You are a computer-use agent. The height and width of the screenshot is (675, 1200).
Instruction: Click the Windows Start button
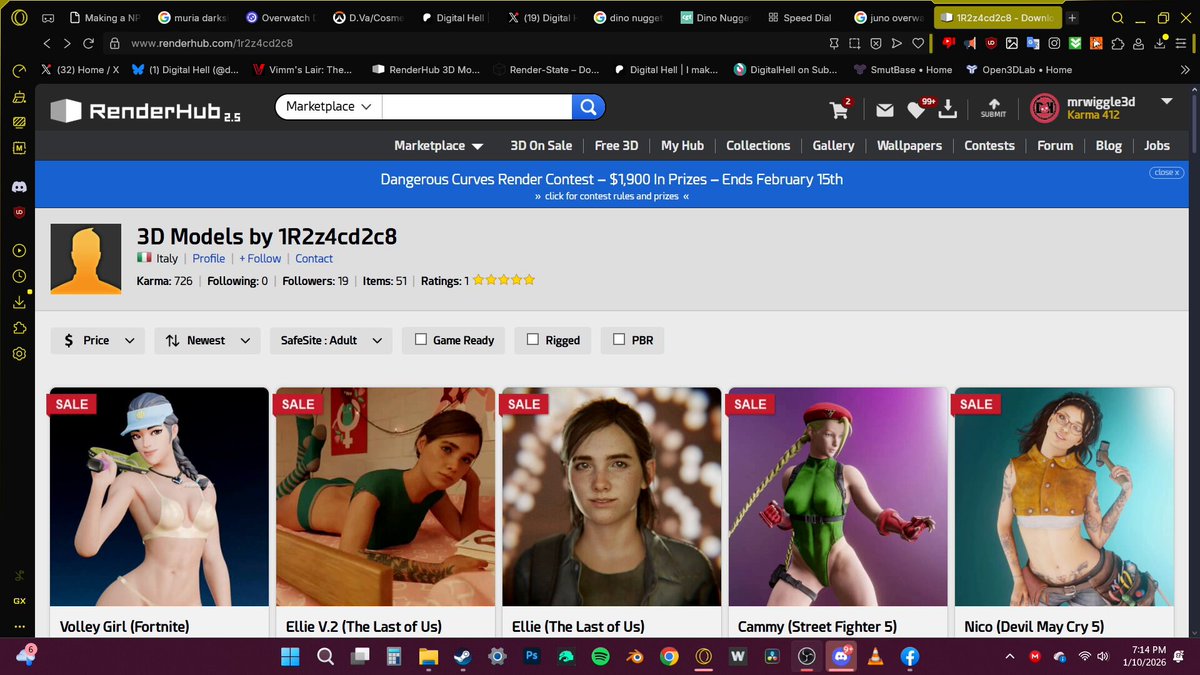290,657
